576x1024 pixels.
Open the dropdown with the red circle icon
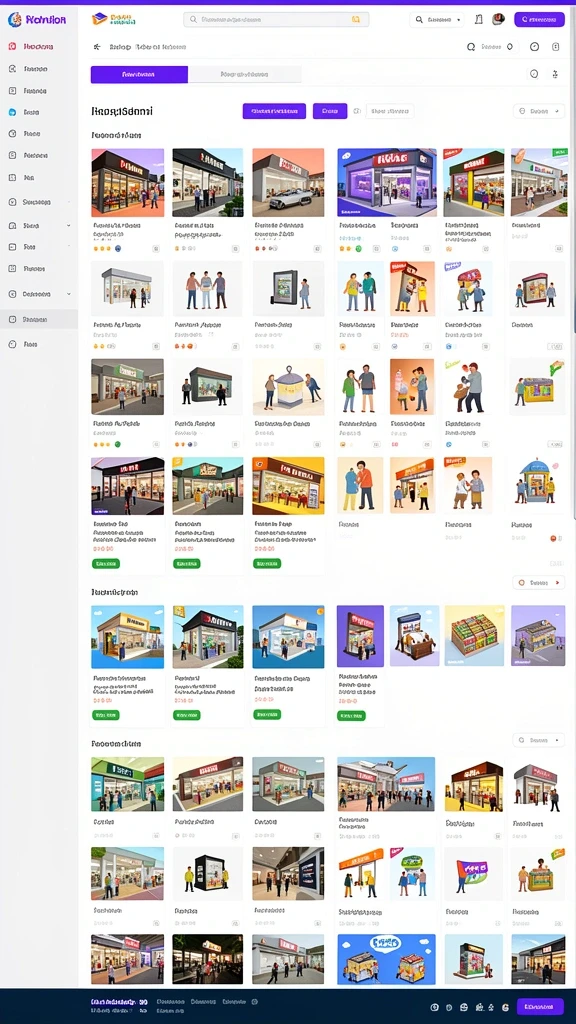click(539, 583)
